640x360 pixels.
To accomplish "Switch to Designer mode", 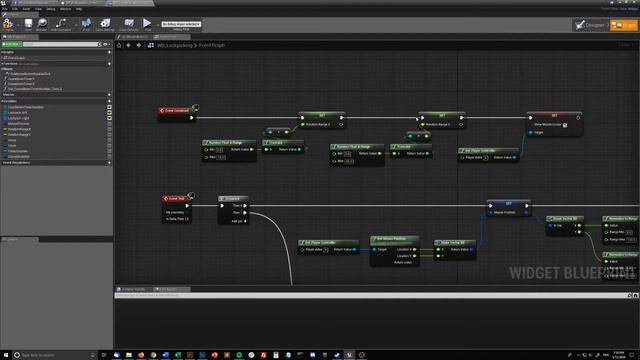I will pos(590,25).
